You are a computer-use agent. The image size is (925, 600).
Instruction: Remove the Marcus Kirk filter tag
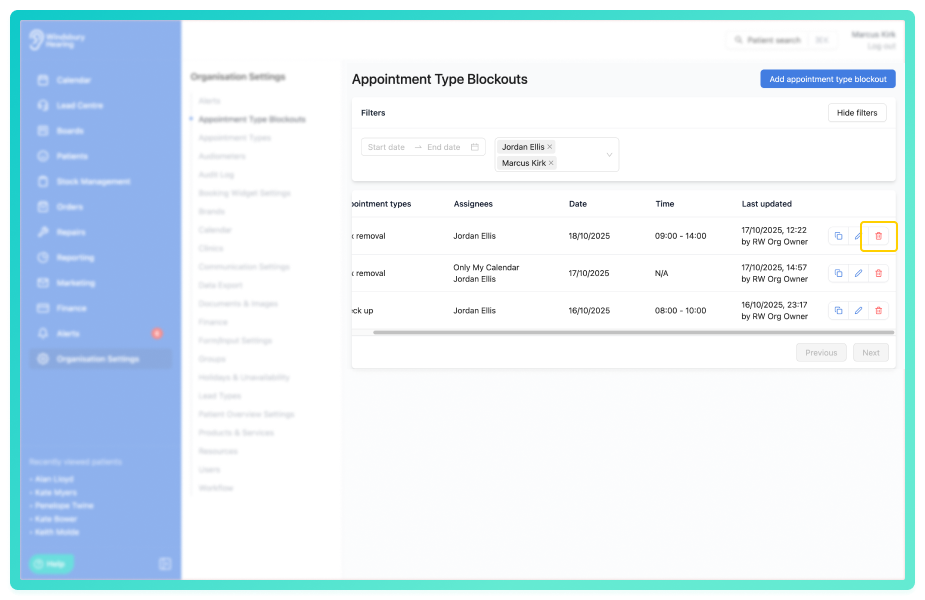pyautogui.click(x=551, y=163)
